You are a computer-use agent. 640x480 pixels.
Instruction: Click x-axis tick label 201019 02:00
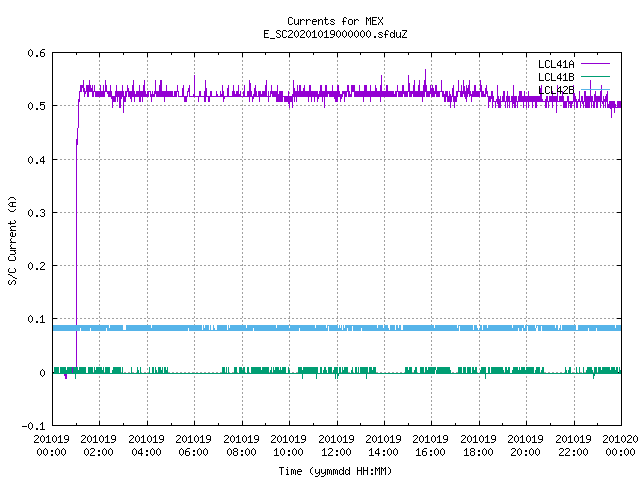pos(98,446)
